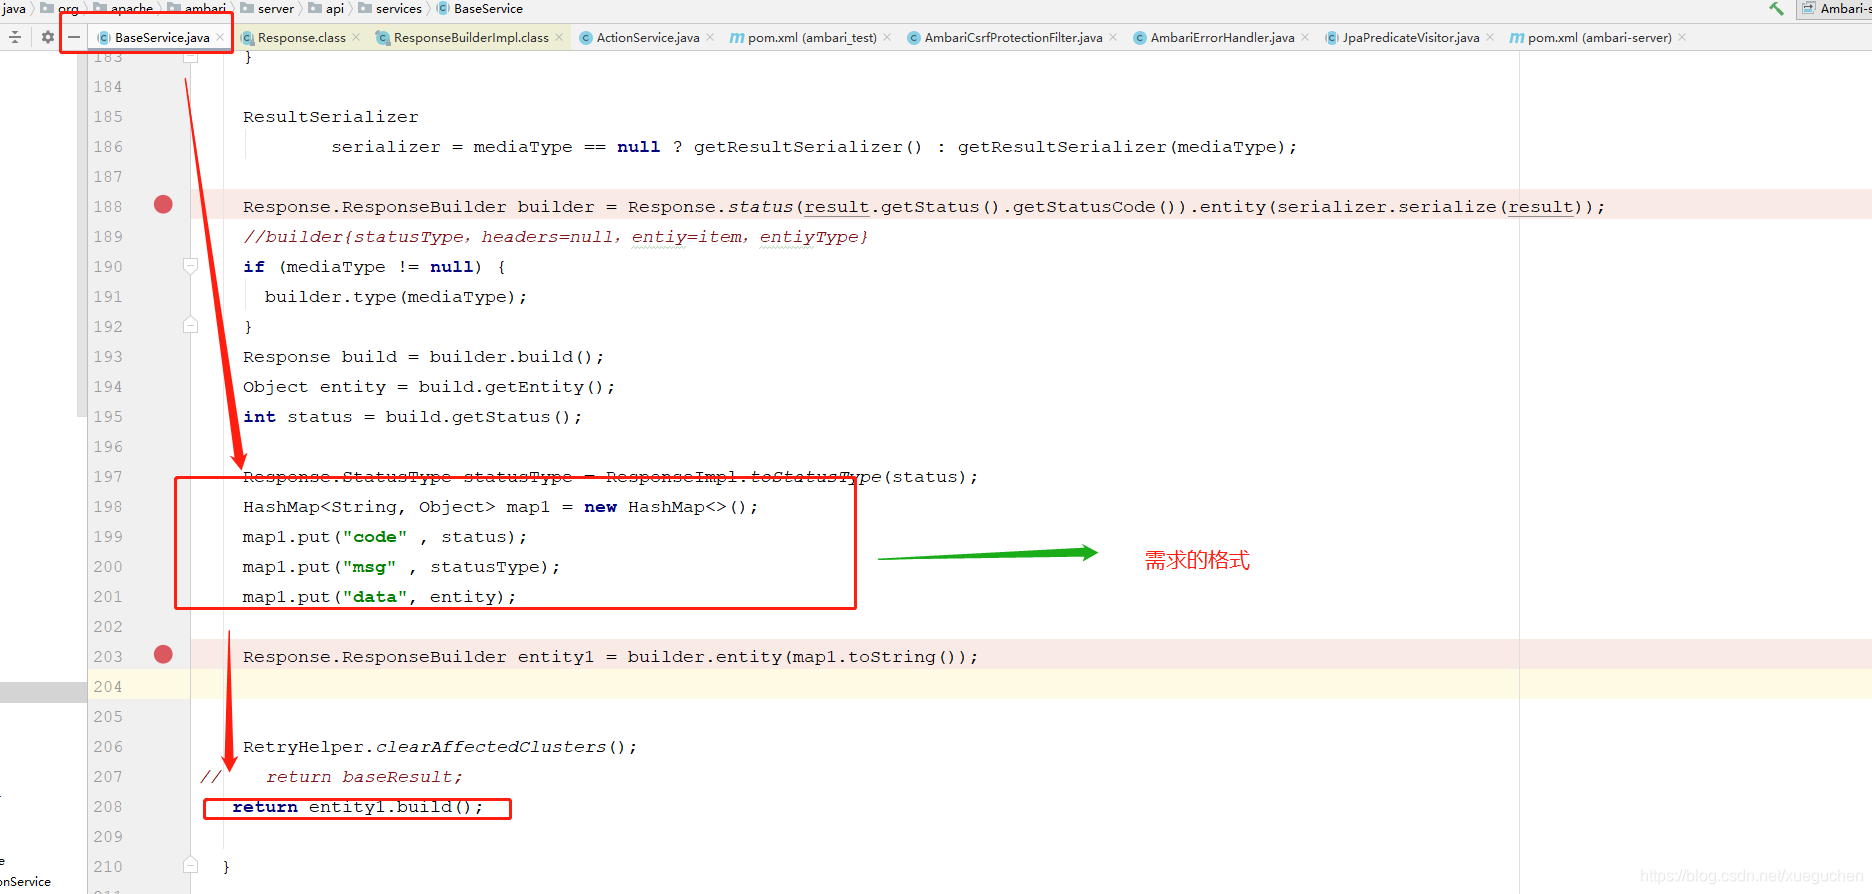Open the pom.xml (ambari-server) tab
Screen dimensions: 1872x894
(1598, 38)
